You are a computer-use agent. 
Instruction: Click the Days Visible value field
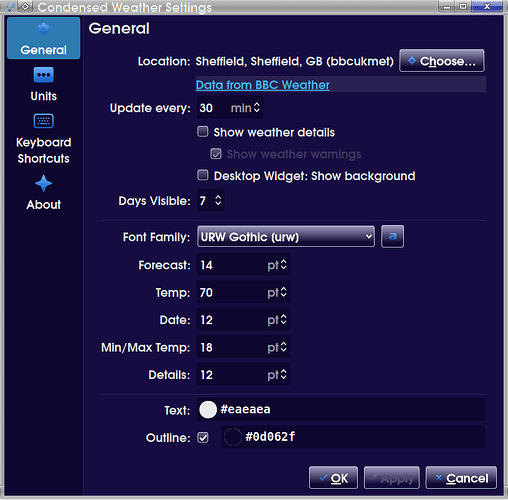[x=210, y=200]
